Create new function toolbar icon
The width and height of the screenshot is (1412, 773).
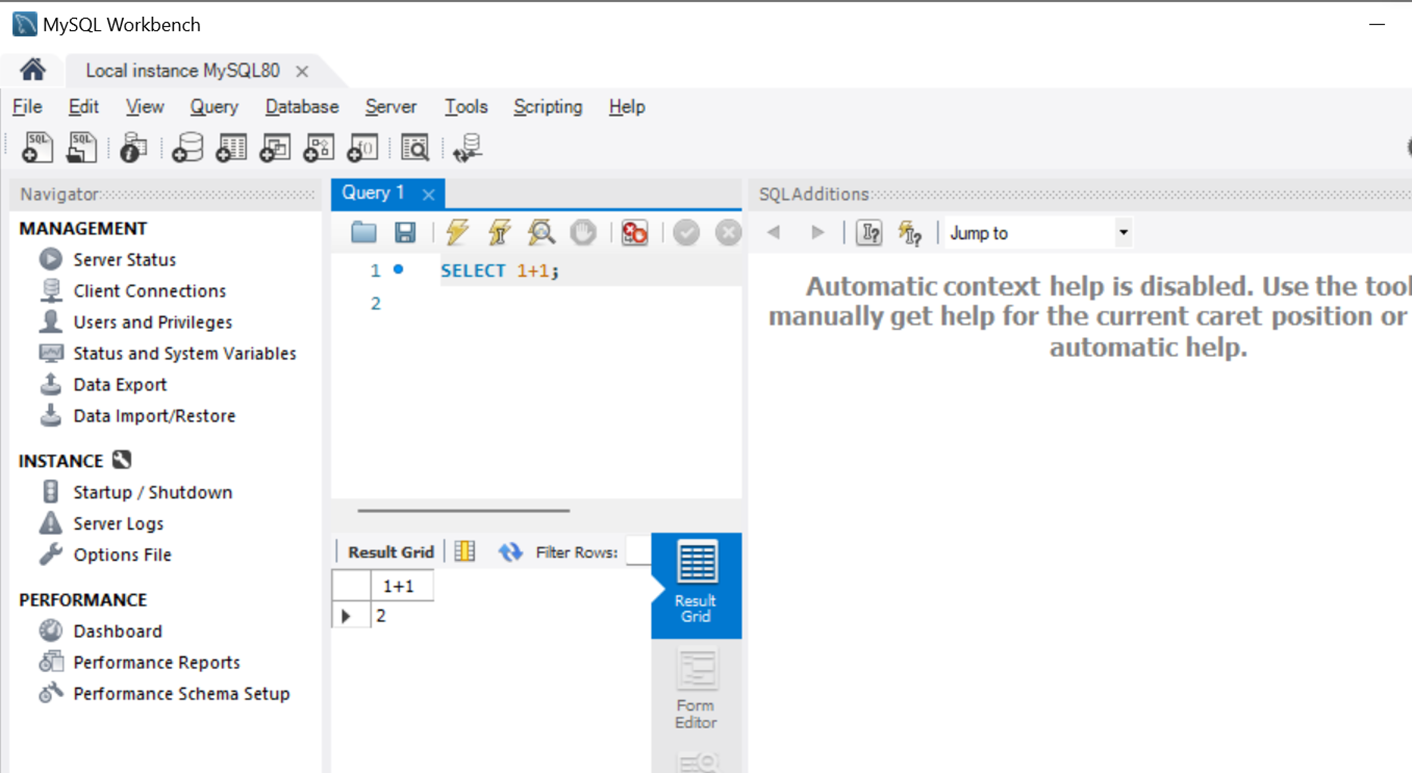pos(362,147)
